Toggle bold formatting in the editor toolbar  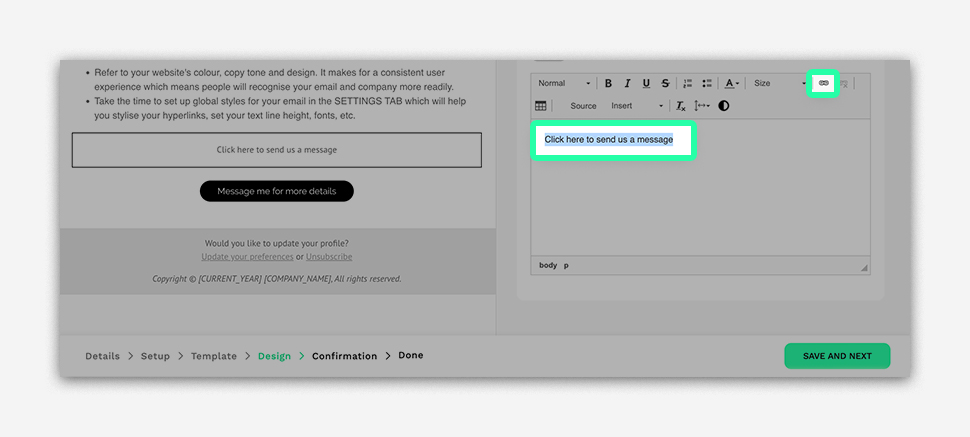[608, 83]
